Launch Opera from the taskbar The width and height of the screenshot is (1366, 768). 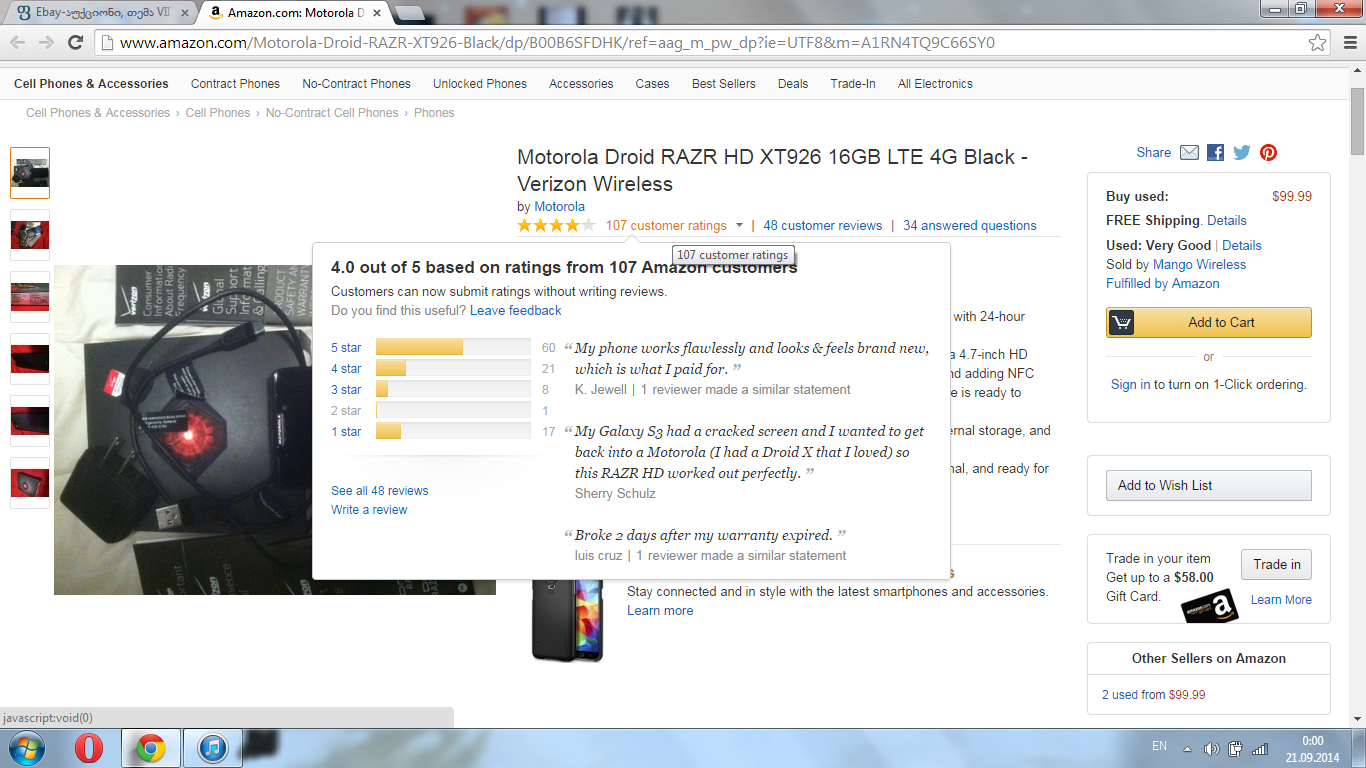click(x=88, y=747)
